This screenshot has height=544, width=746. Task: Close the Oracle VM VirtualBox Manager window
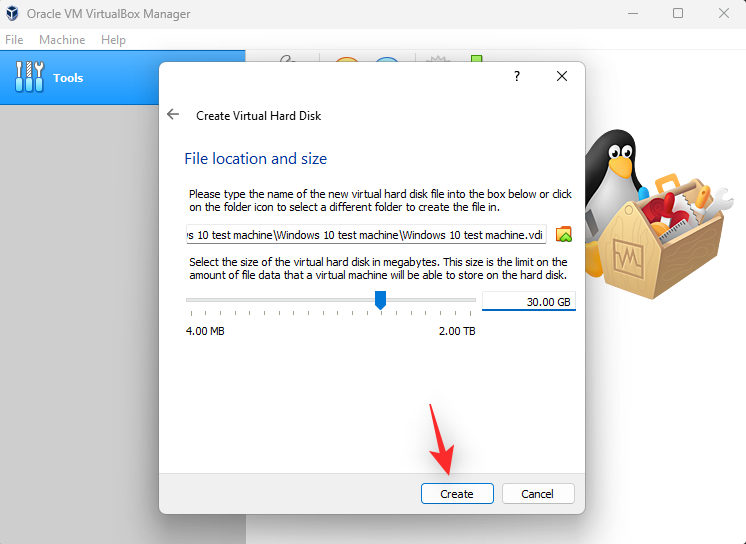pos(724,13)
